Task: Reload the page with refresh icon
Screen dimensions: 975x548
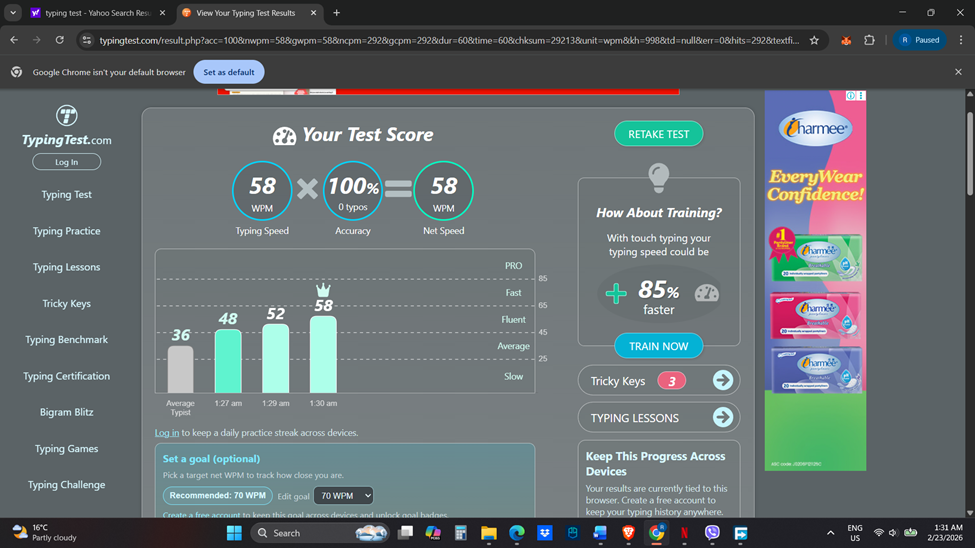Action: 60,40
